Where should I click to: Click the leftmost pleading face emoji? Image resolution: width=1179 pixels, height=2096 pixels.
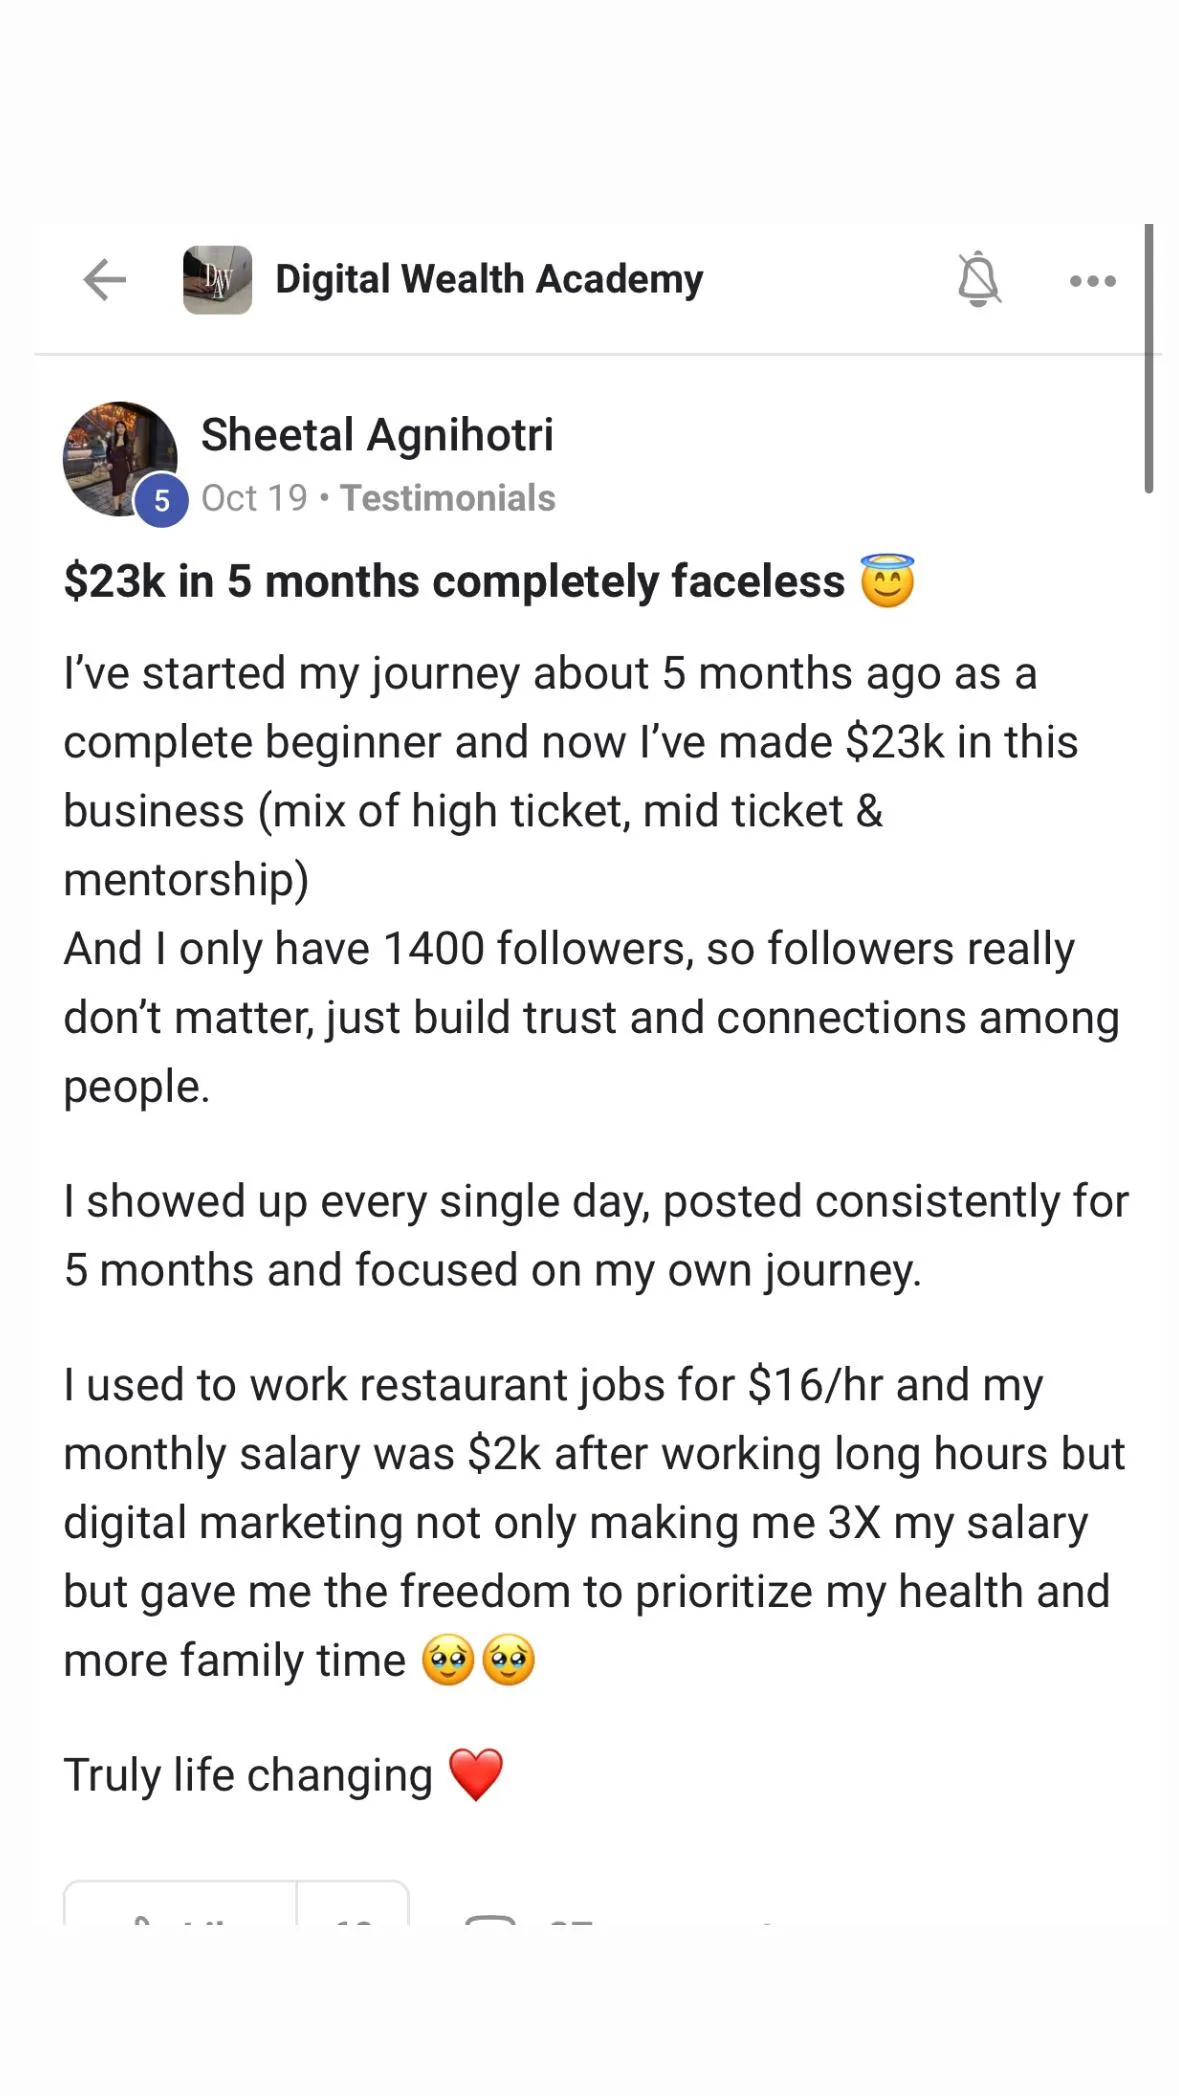click(448, 1660)
